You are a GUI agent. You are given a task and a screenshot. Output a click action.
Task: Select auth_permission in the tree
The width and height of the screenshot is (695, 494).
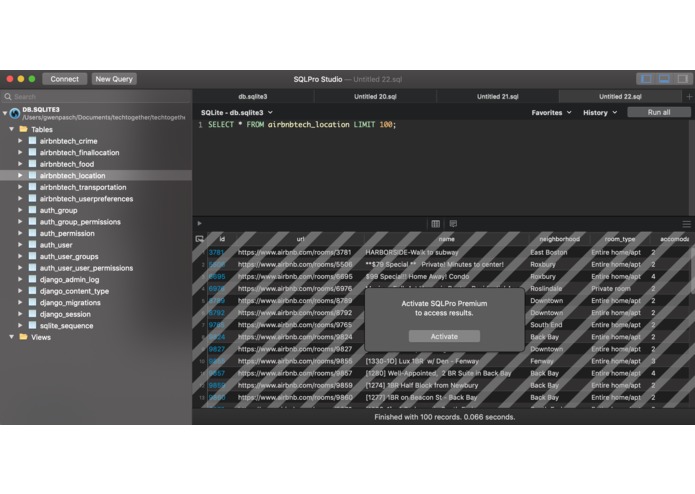click(67, 233)
